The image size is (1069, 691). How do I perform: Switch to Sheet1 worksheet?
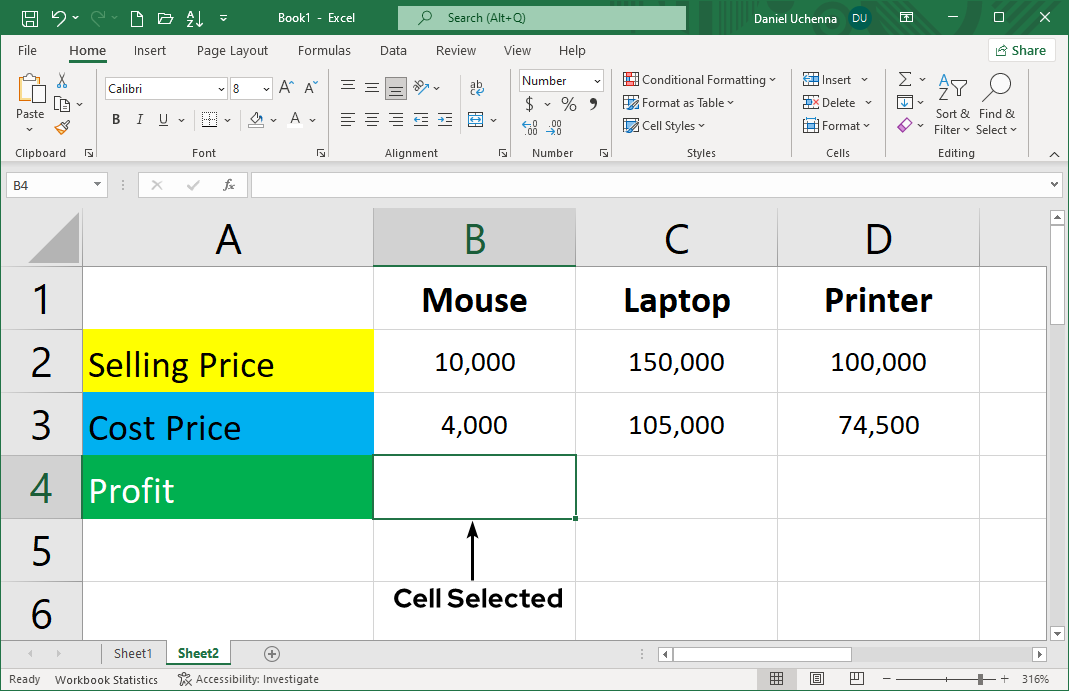coord(133,653)
